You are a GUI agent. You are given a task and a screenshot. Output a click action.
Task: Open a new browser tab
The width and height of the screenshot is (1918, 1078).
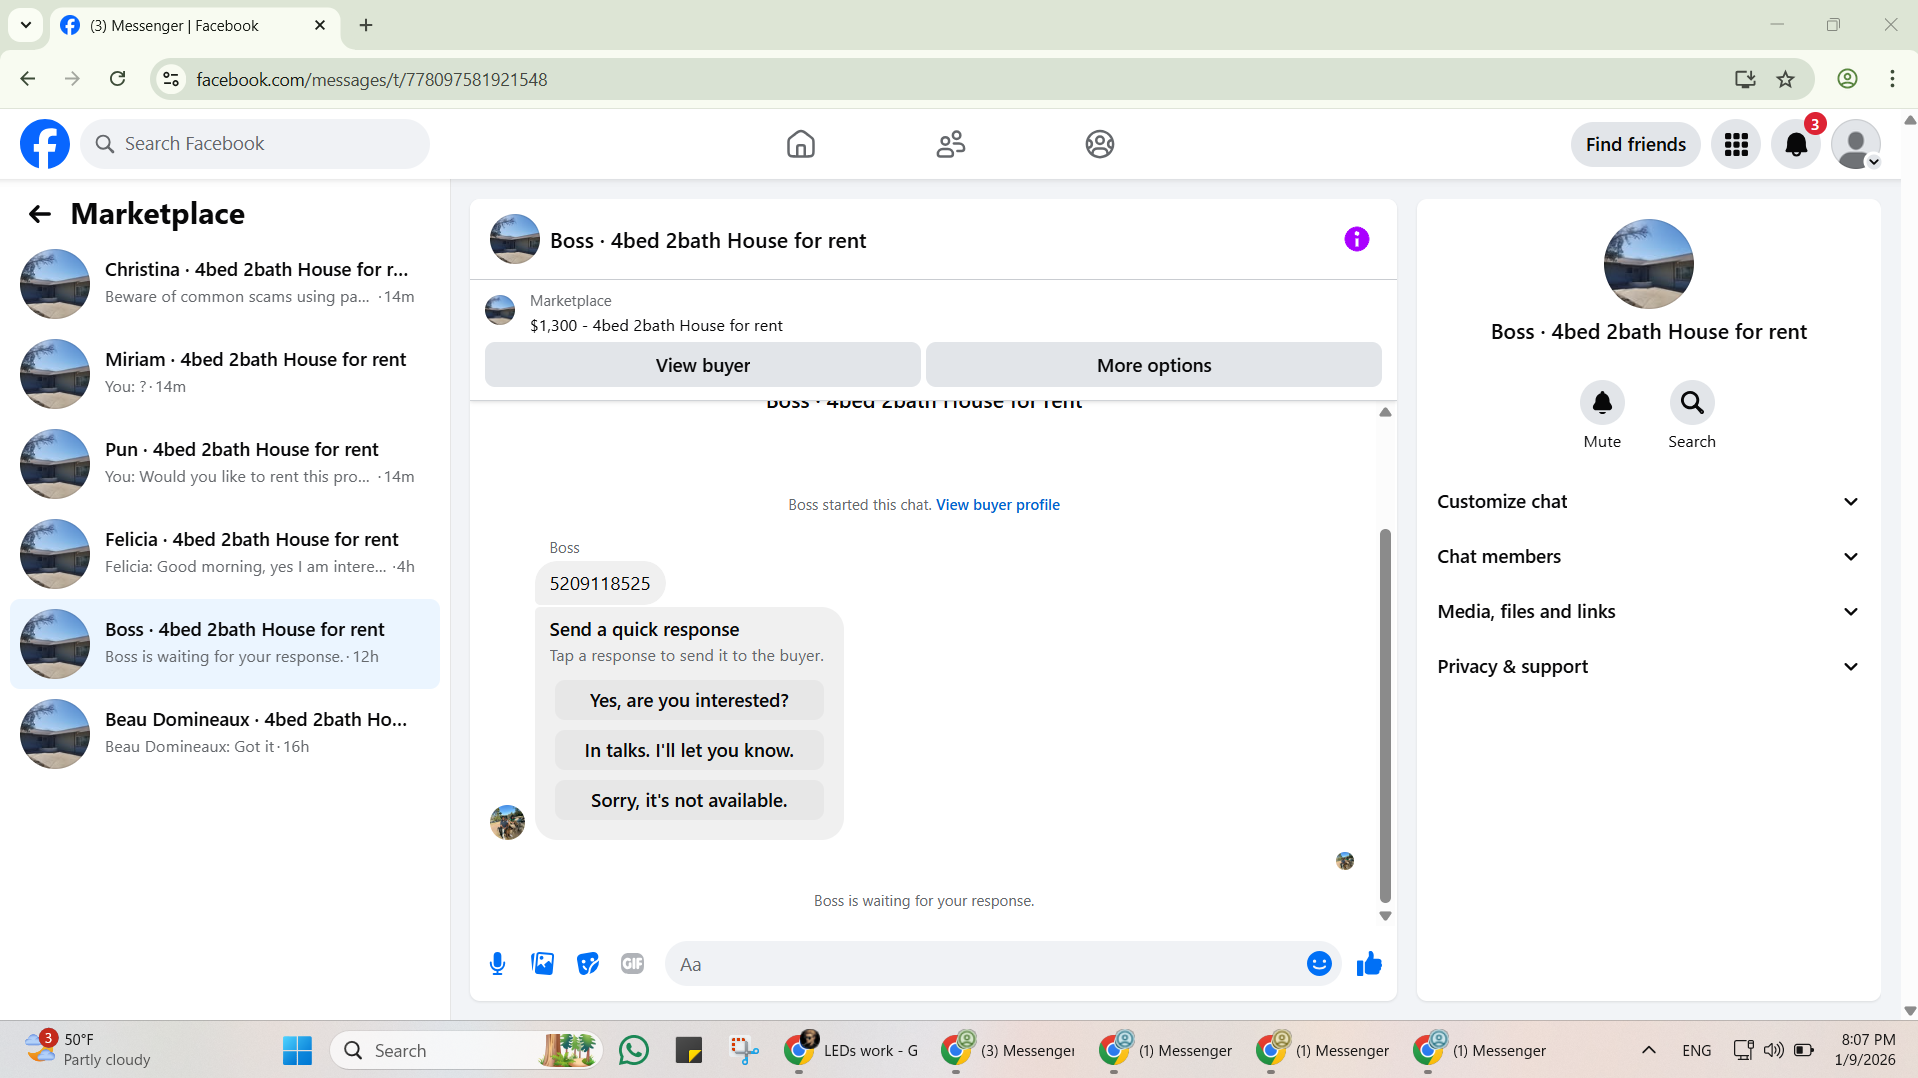click(366, 25)
